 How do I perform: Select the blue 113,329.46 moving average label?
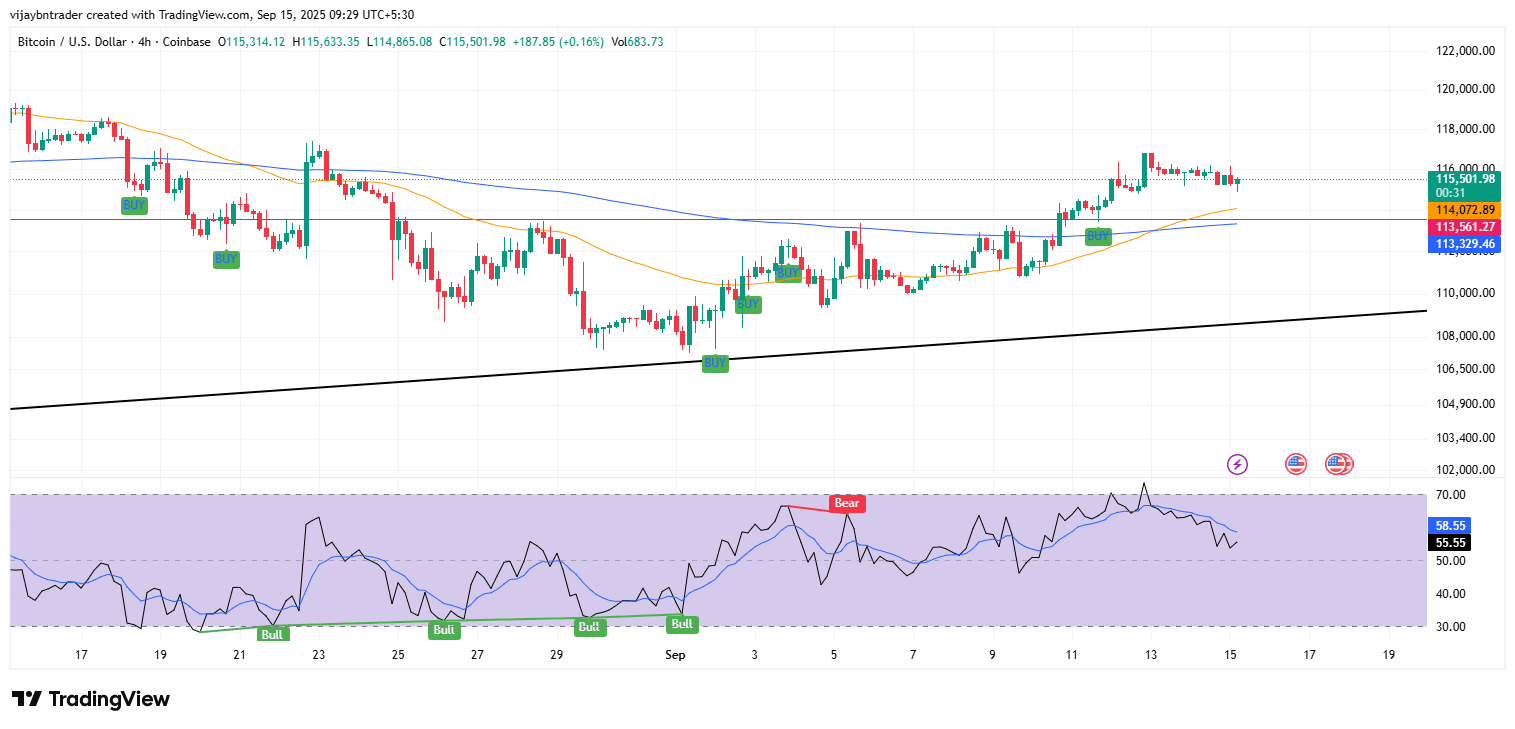pos(1464,243)
